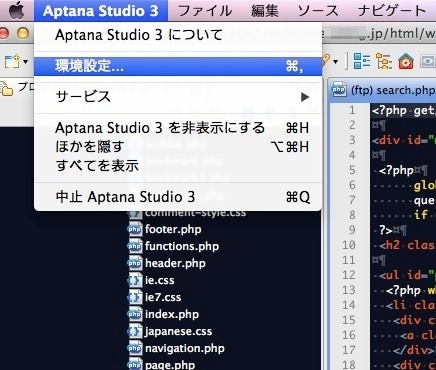Viewport: 436px width, 370px height.
Task: Click the project explorer folder icon
Action: point(7,89)
